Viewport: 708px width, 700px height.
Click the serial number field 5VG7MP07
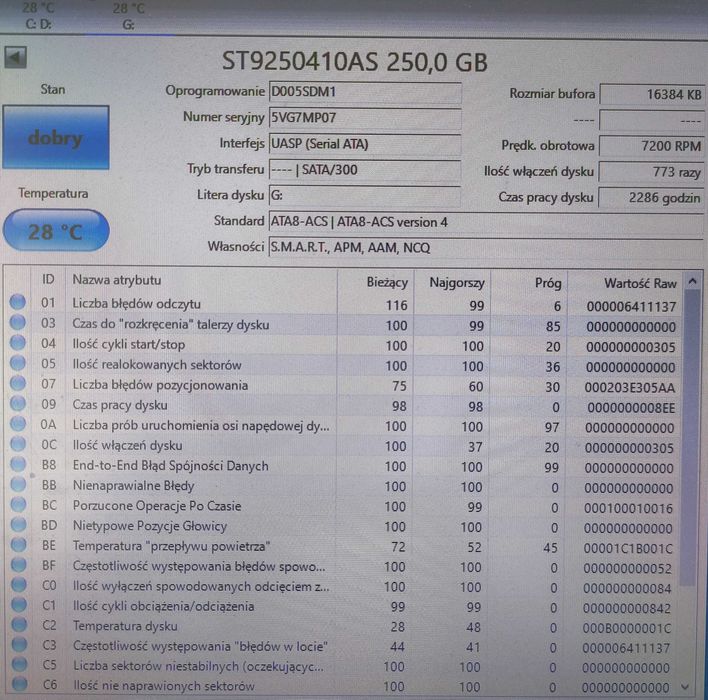click(365, 118)
